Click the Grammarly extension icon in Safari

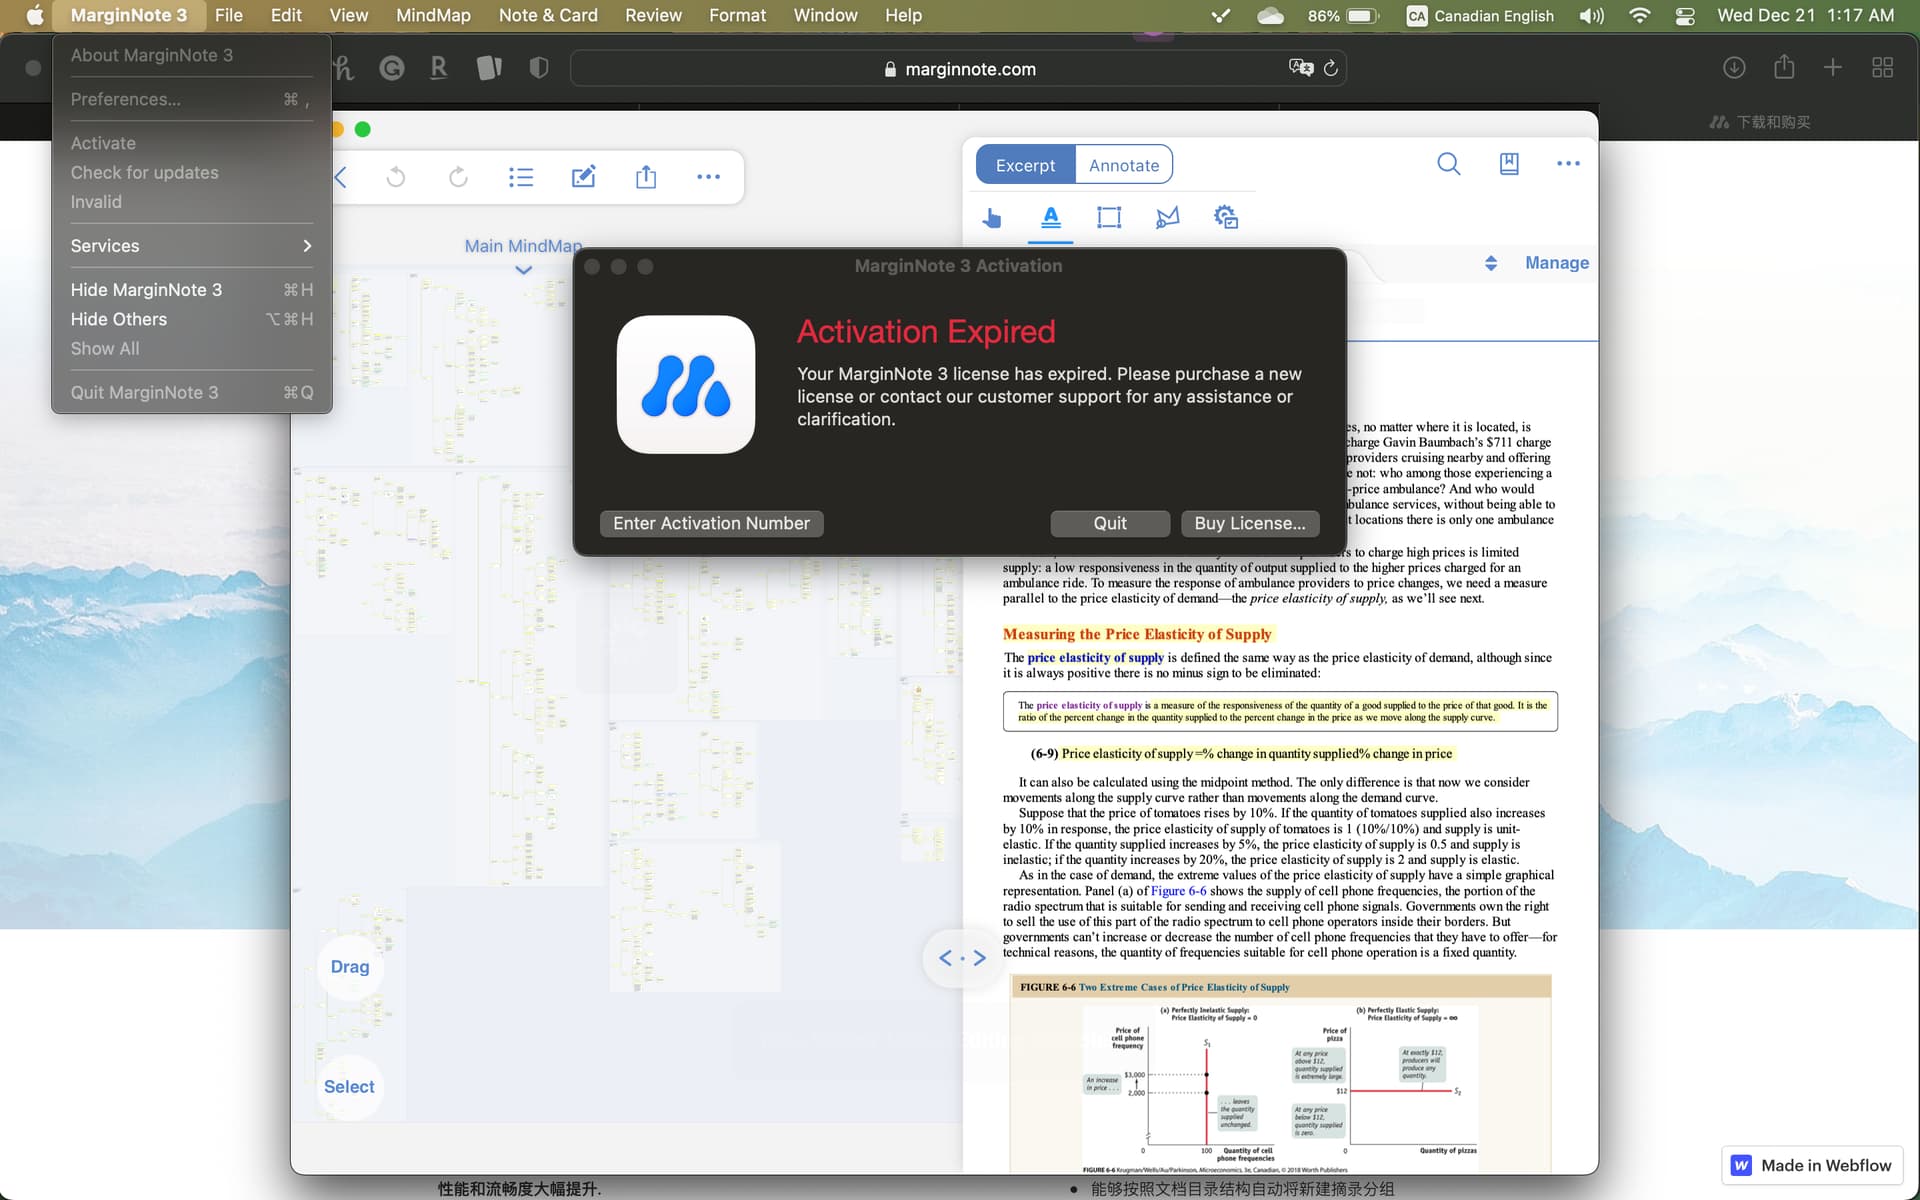(392, 68)
